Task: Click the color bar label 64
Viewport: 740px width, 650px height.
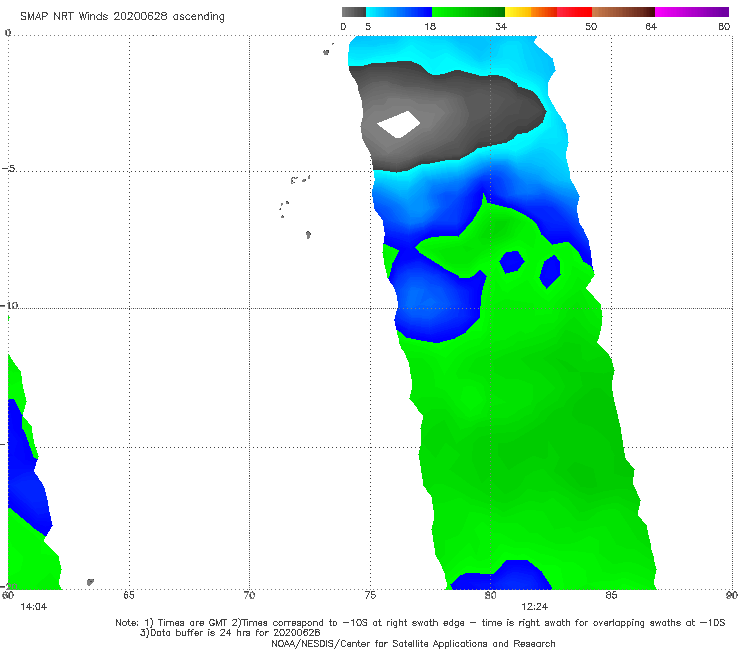Action: tap(651, 26)
